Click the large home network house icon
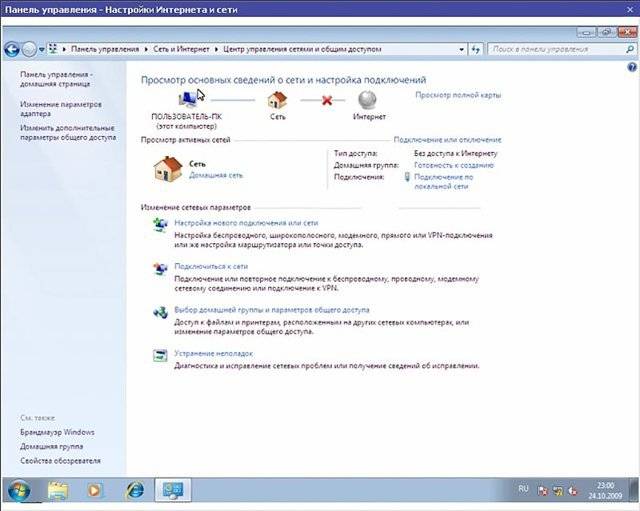 [167, 167]
